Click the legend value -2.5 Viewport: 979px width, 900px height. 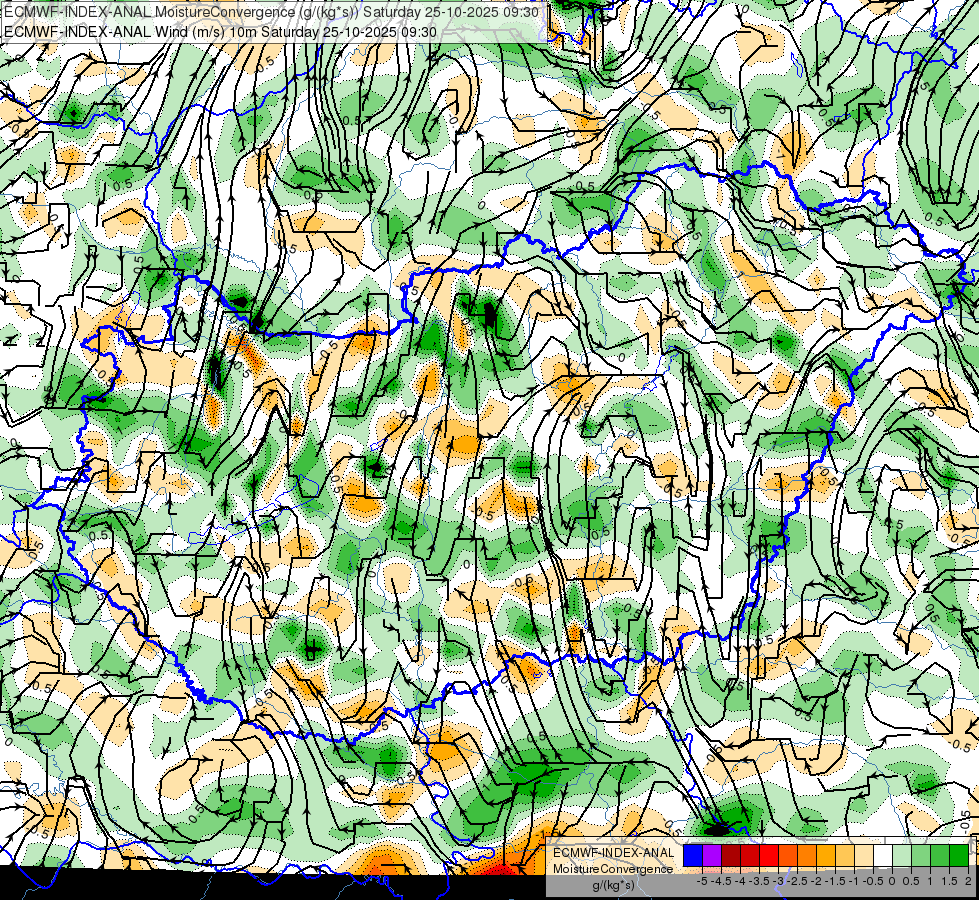796,881
